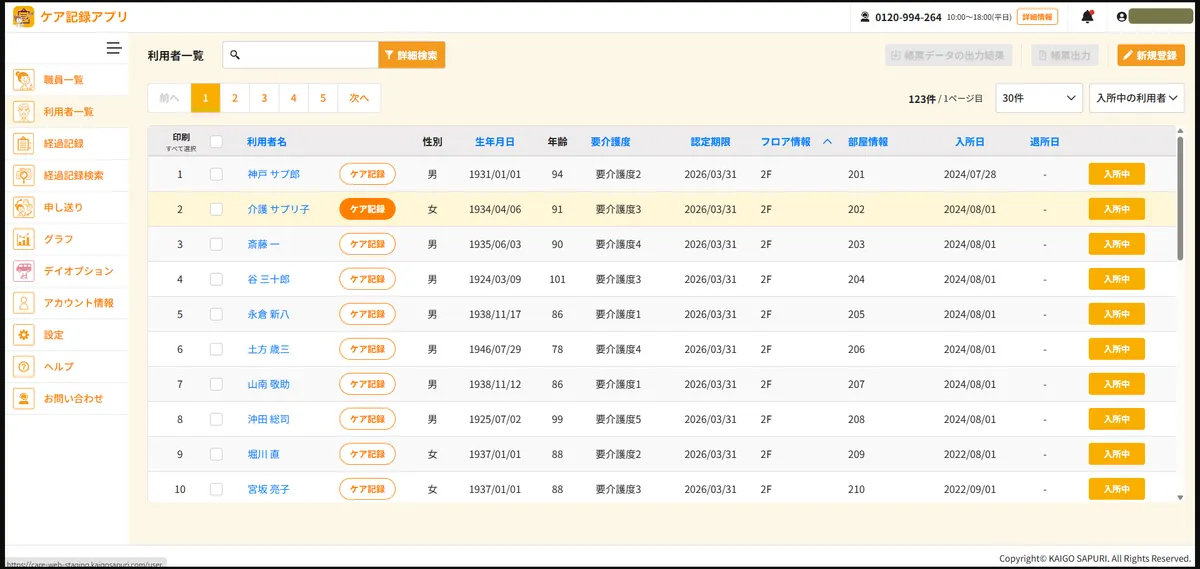The width and height of the screenshot is (1200, 569).
Task: Check the box for 土方 歳三
Action: (216, 349)
